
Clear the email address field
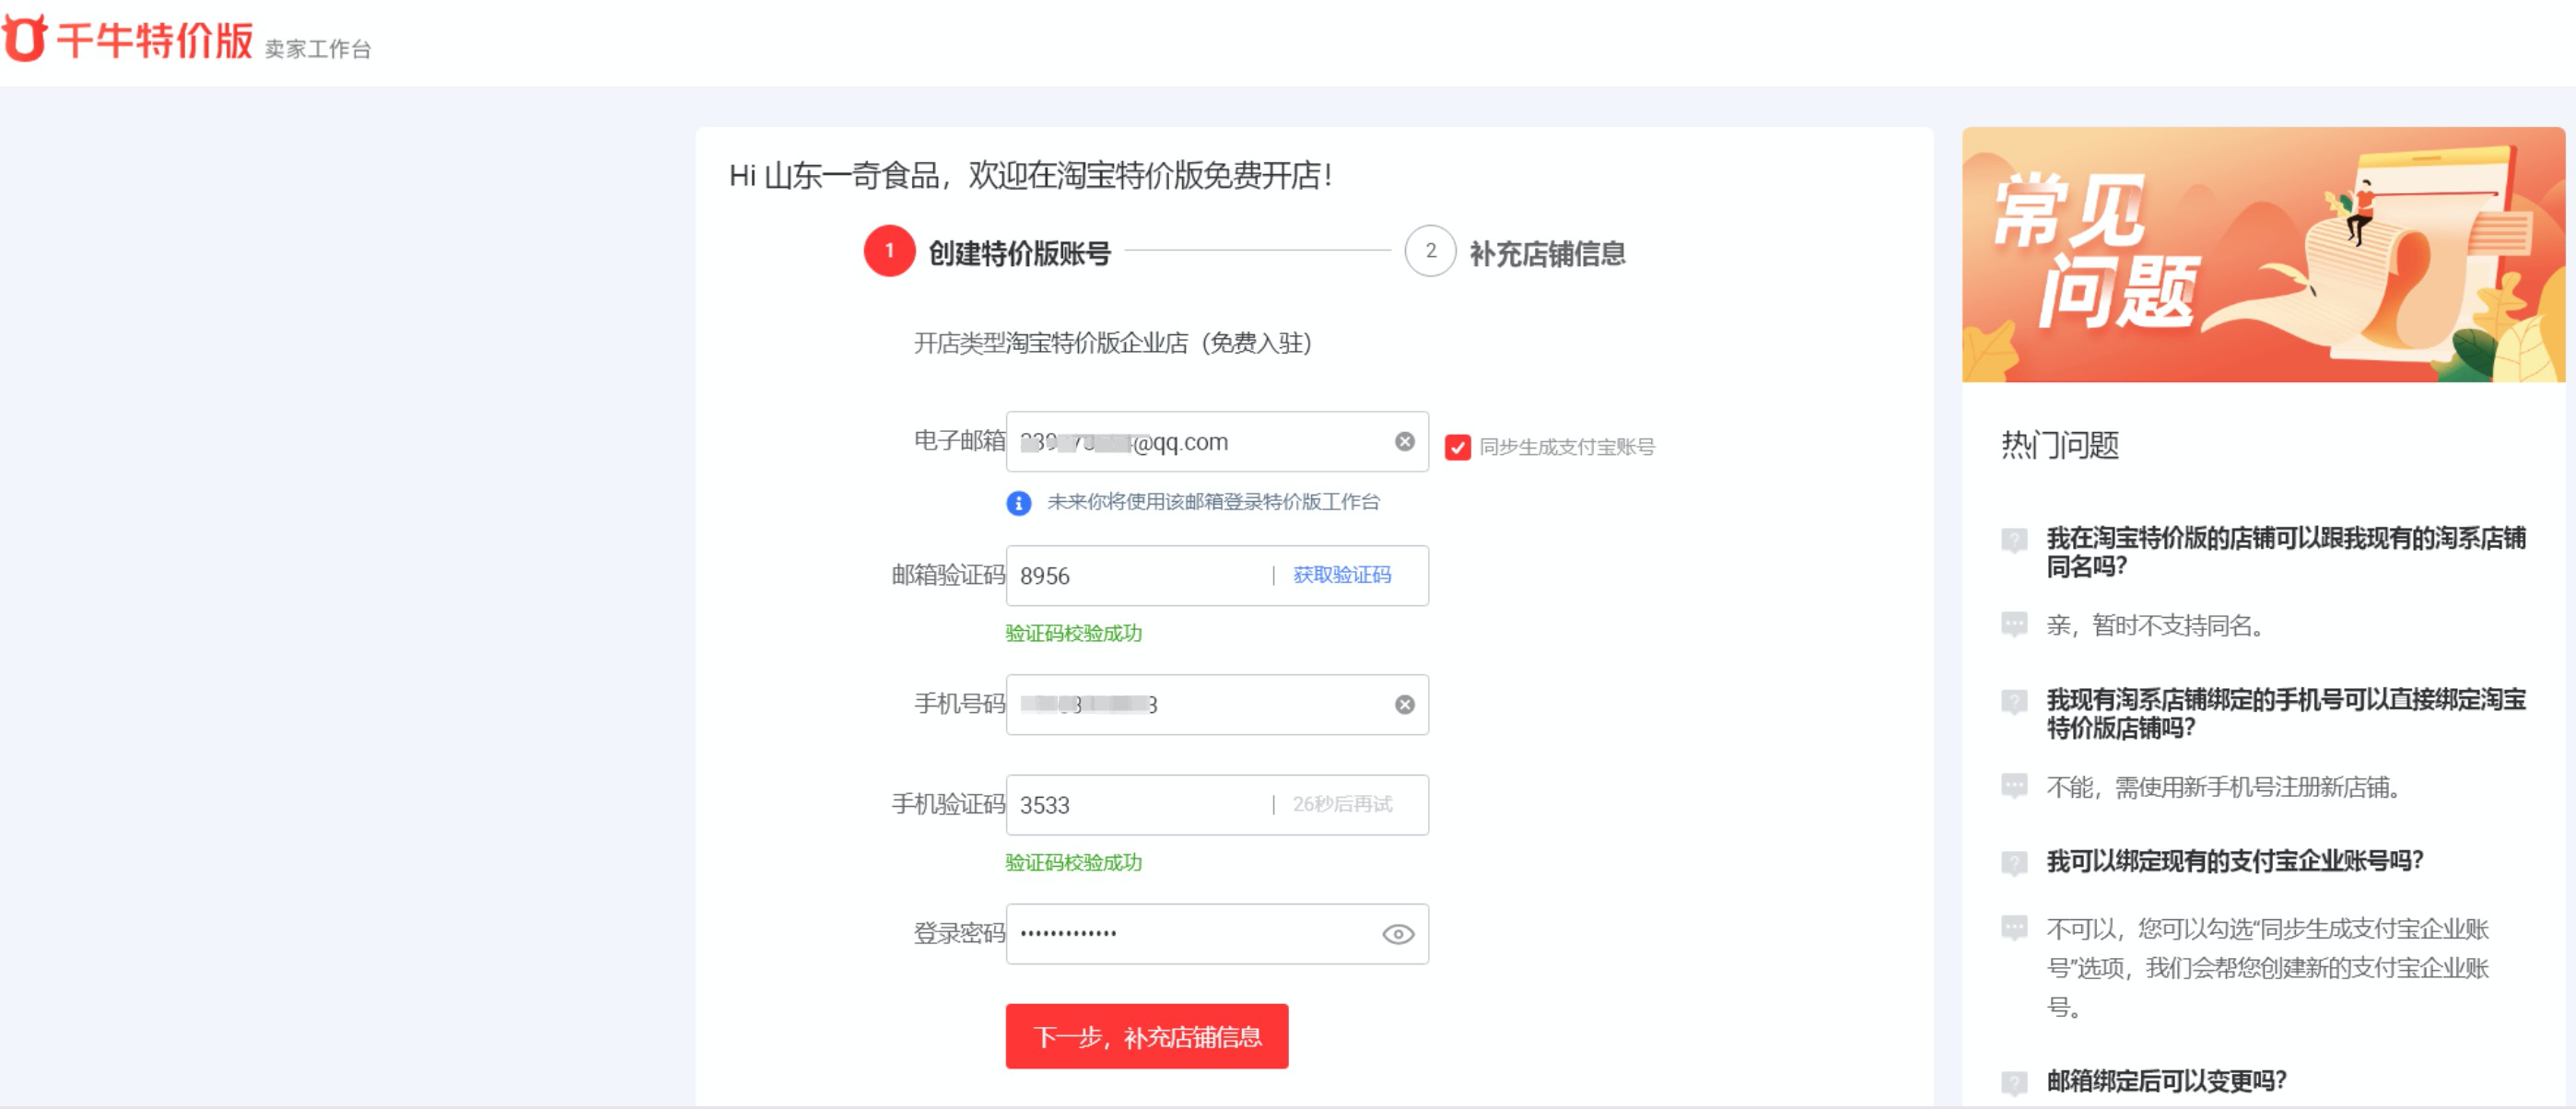[x=1404, y=441]
